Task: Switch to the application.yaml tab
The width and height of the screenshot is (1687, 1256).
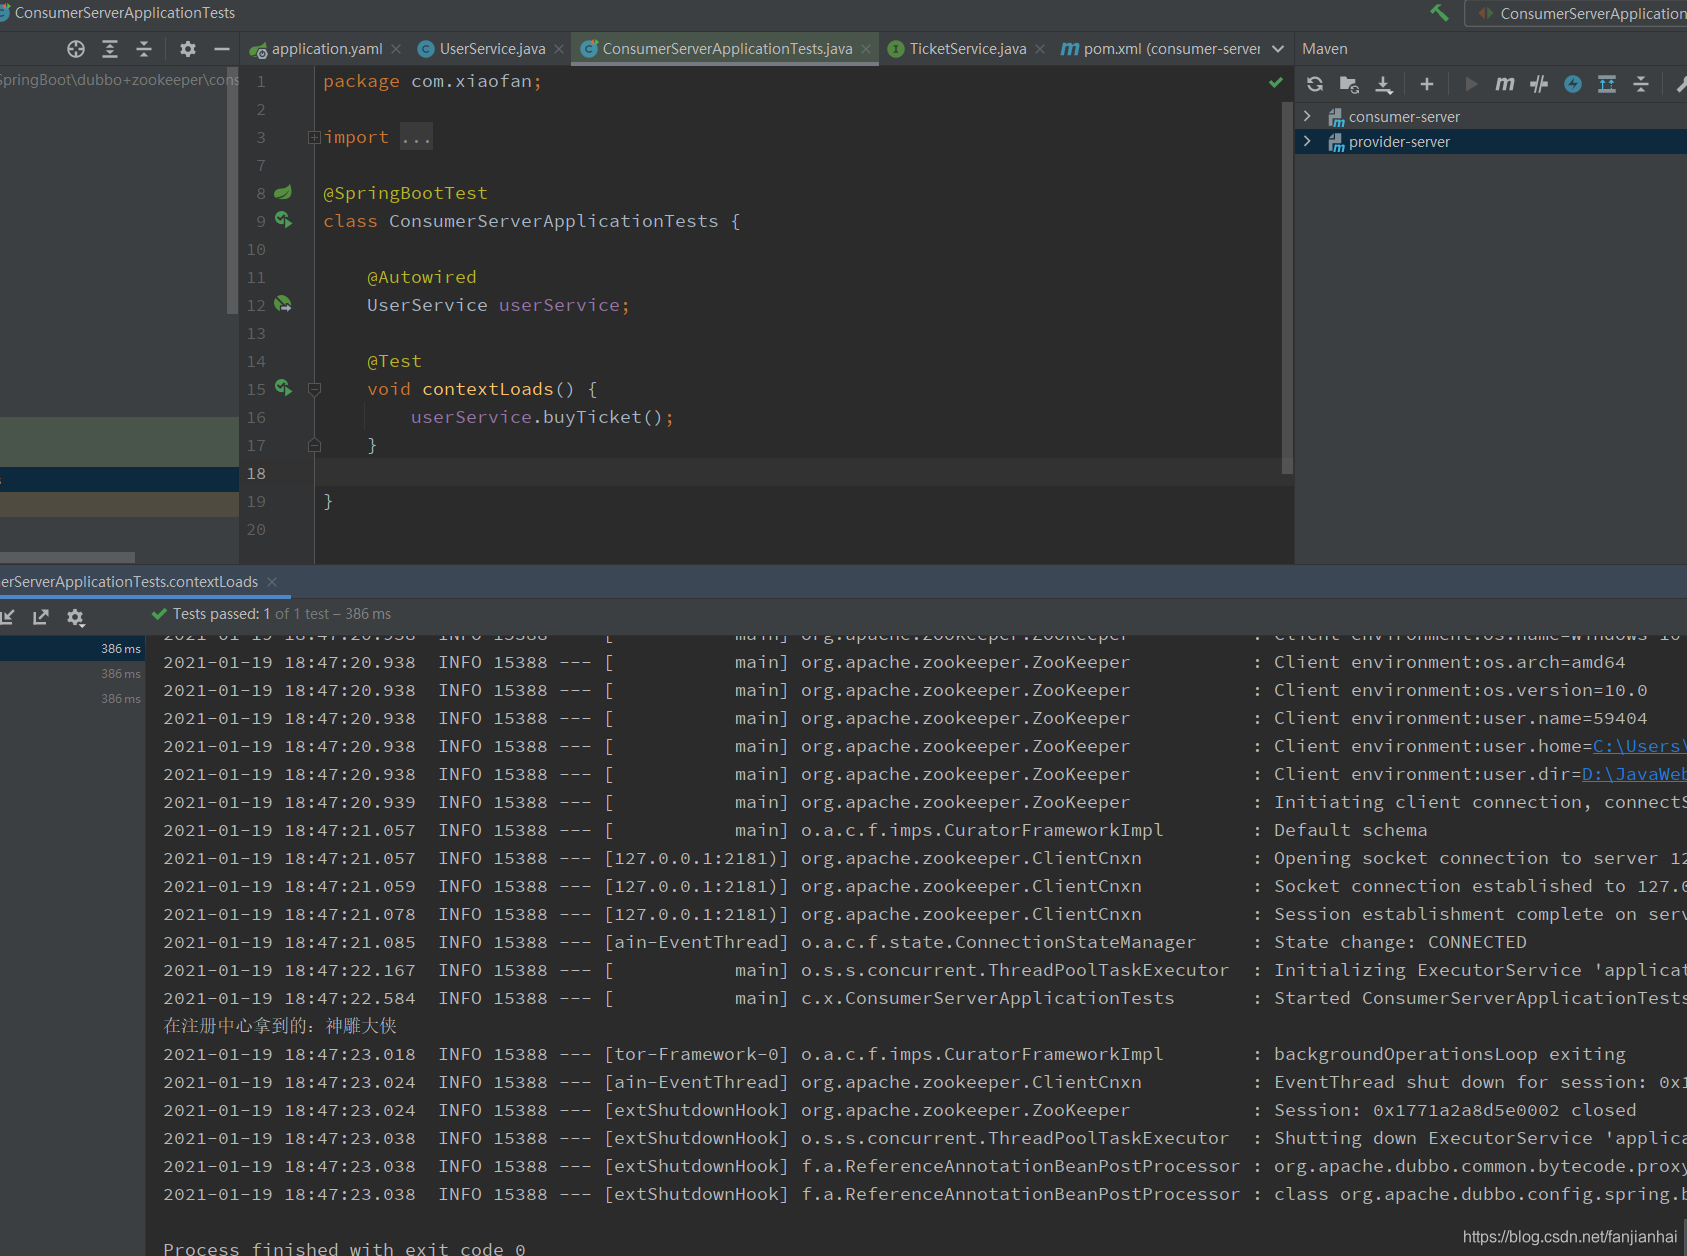Action: point(326,49)
